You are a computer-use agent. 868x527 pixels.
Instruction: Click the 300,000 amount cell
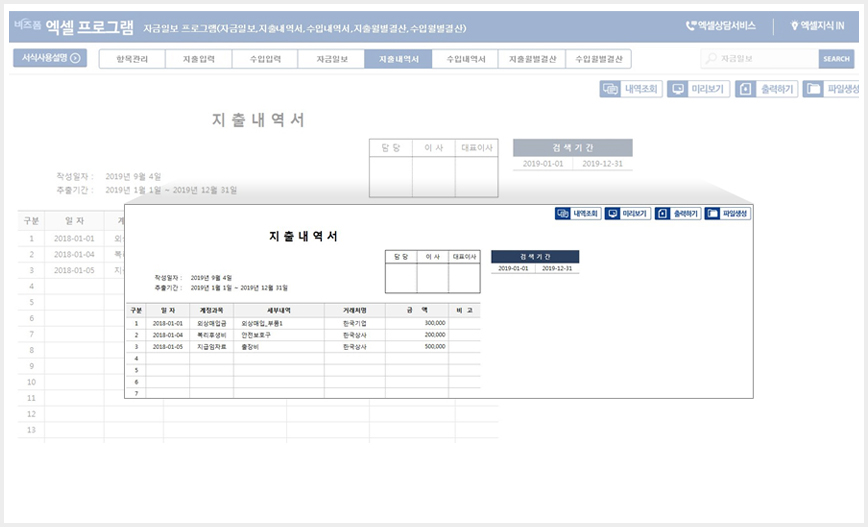click(417, 323)
